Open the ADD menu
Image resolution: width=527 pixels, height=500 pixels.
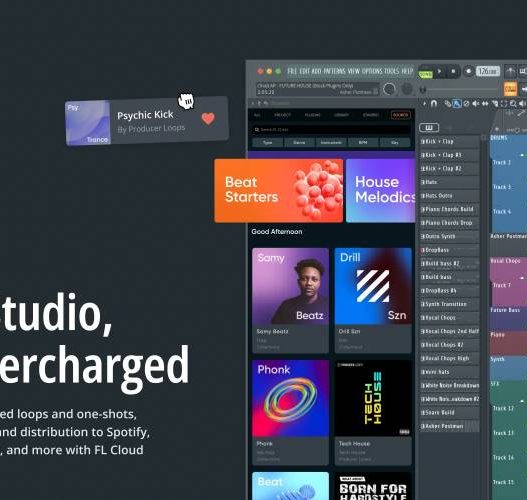(x=316, y=71)
